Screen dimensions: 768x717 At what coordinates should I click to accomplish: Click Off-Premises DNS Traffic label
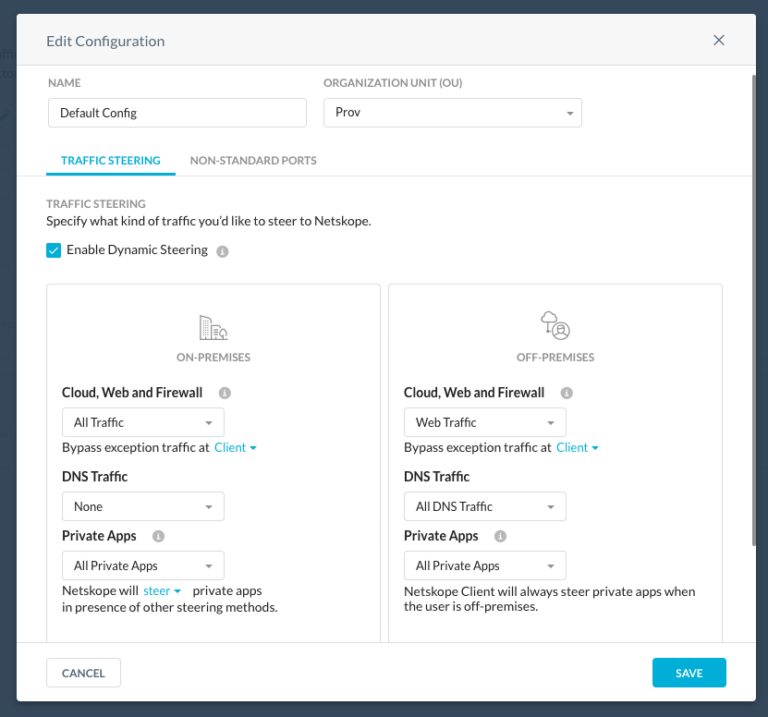pos(436,477)
